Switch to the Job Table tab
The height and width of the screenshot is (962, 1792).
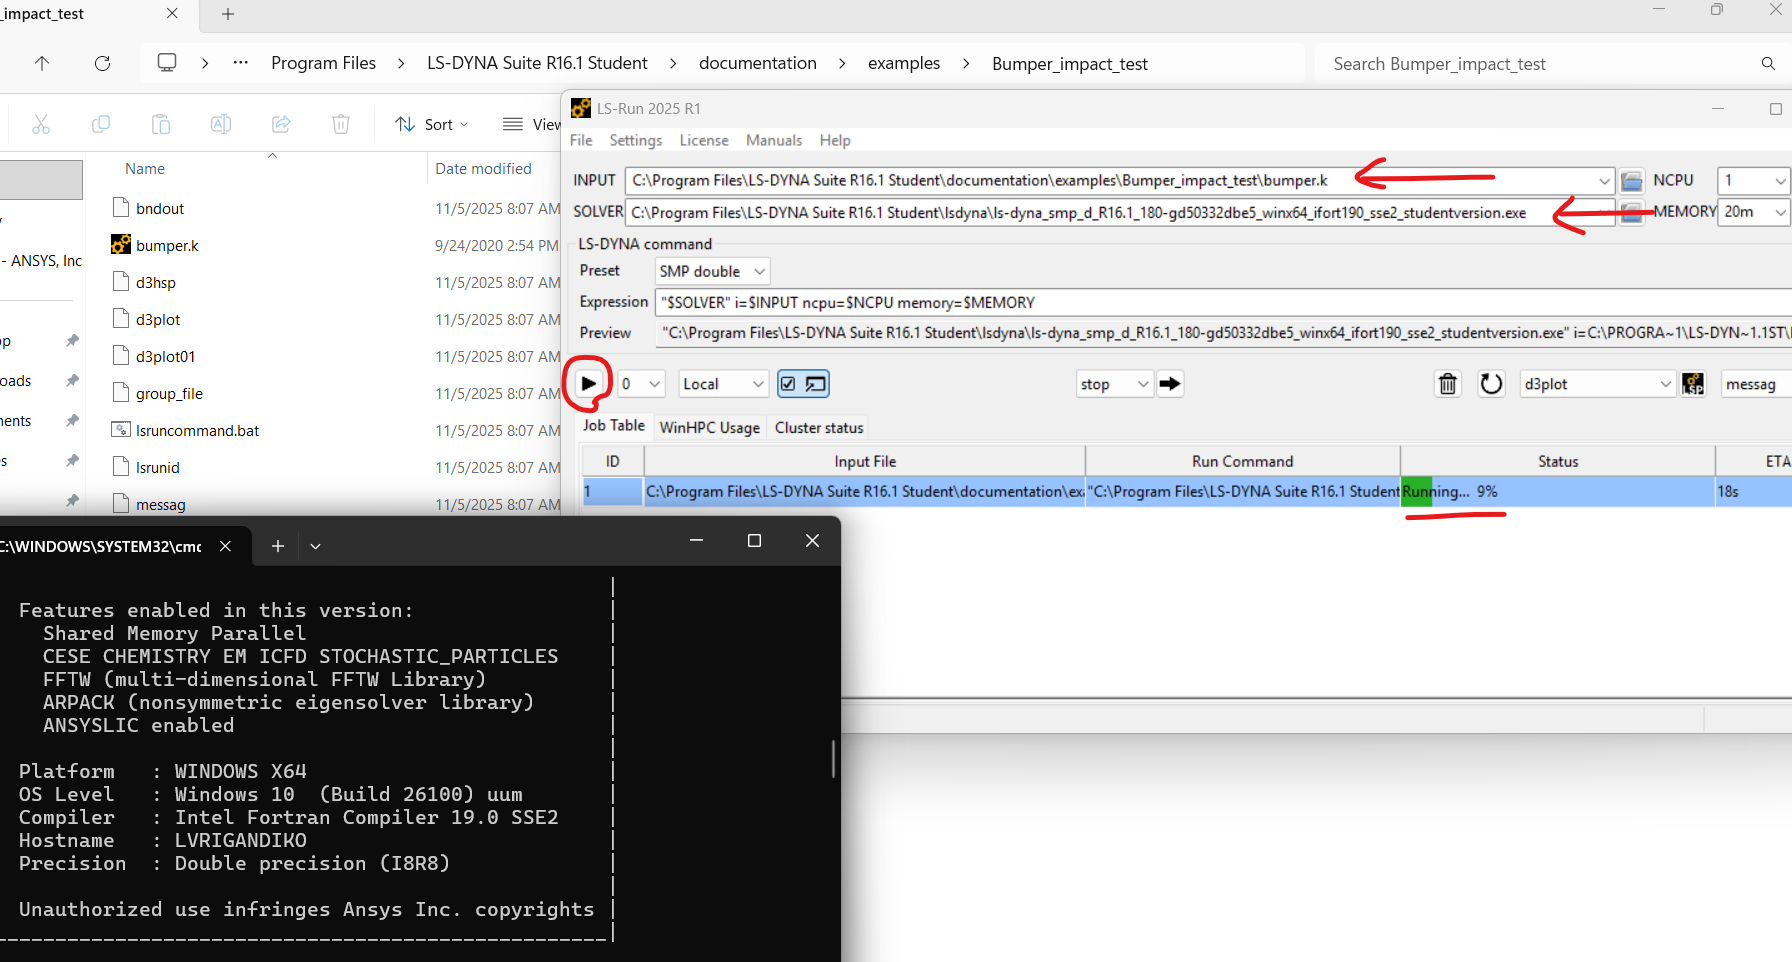click(614, 426)
